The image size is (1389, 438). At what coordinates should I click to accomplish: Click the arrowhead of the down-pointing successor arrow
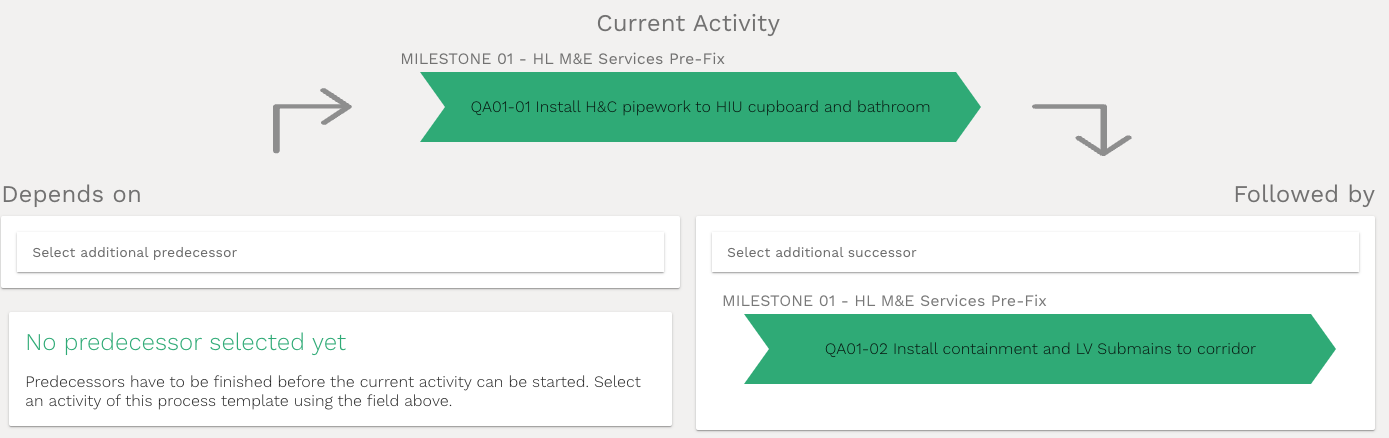(1102, 146)
